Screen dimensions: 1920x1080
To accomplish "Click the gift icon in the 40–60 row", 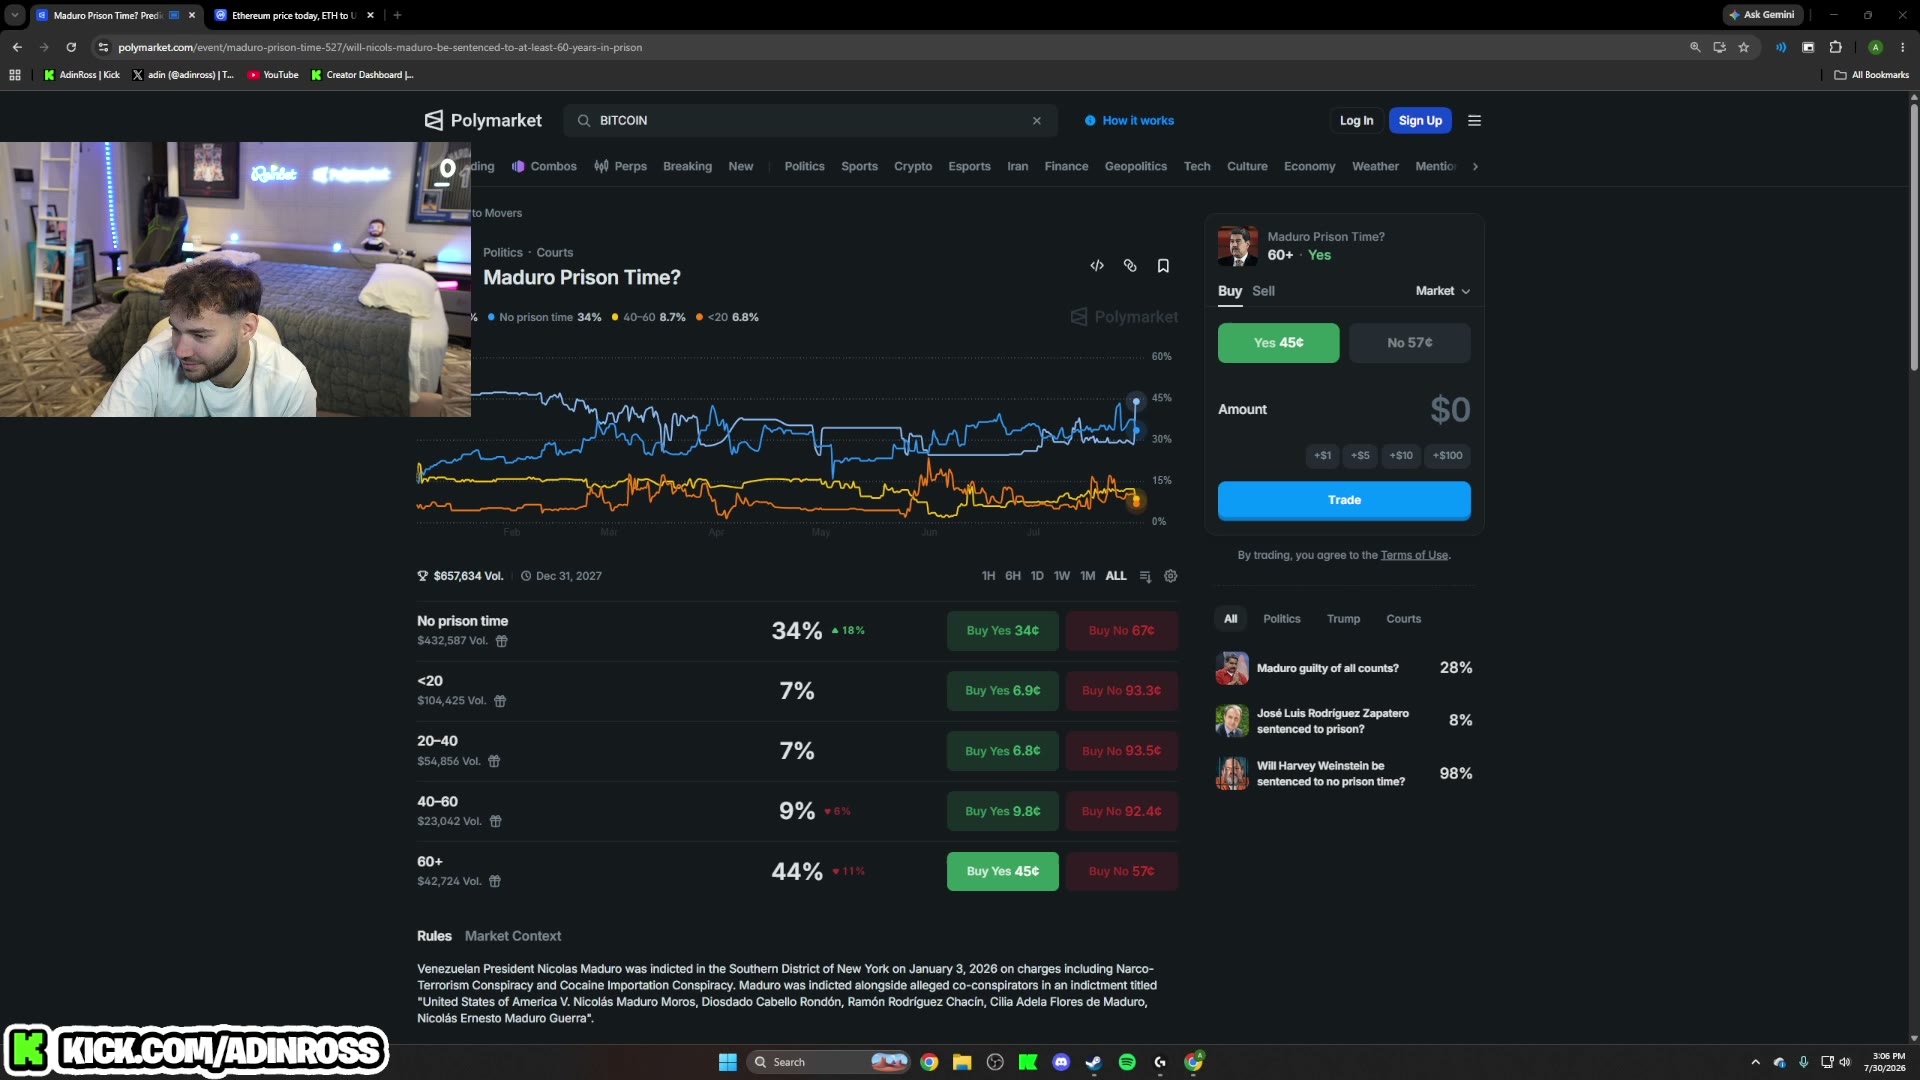I will tap(495, 821).
